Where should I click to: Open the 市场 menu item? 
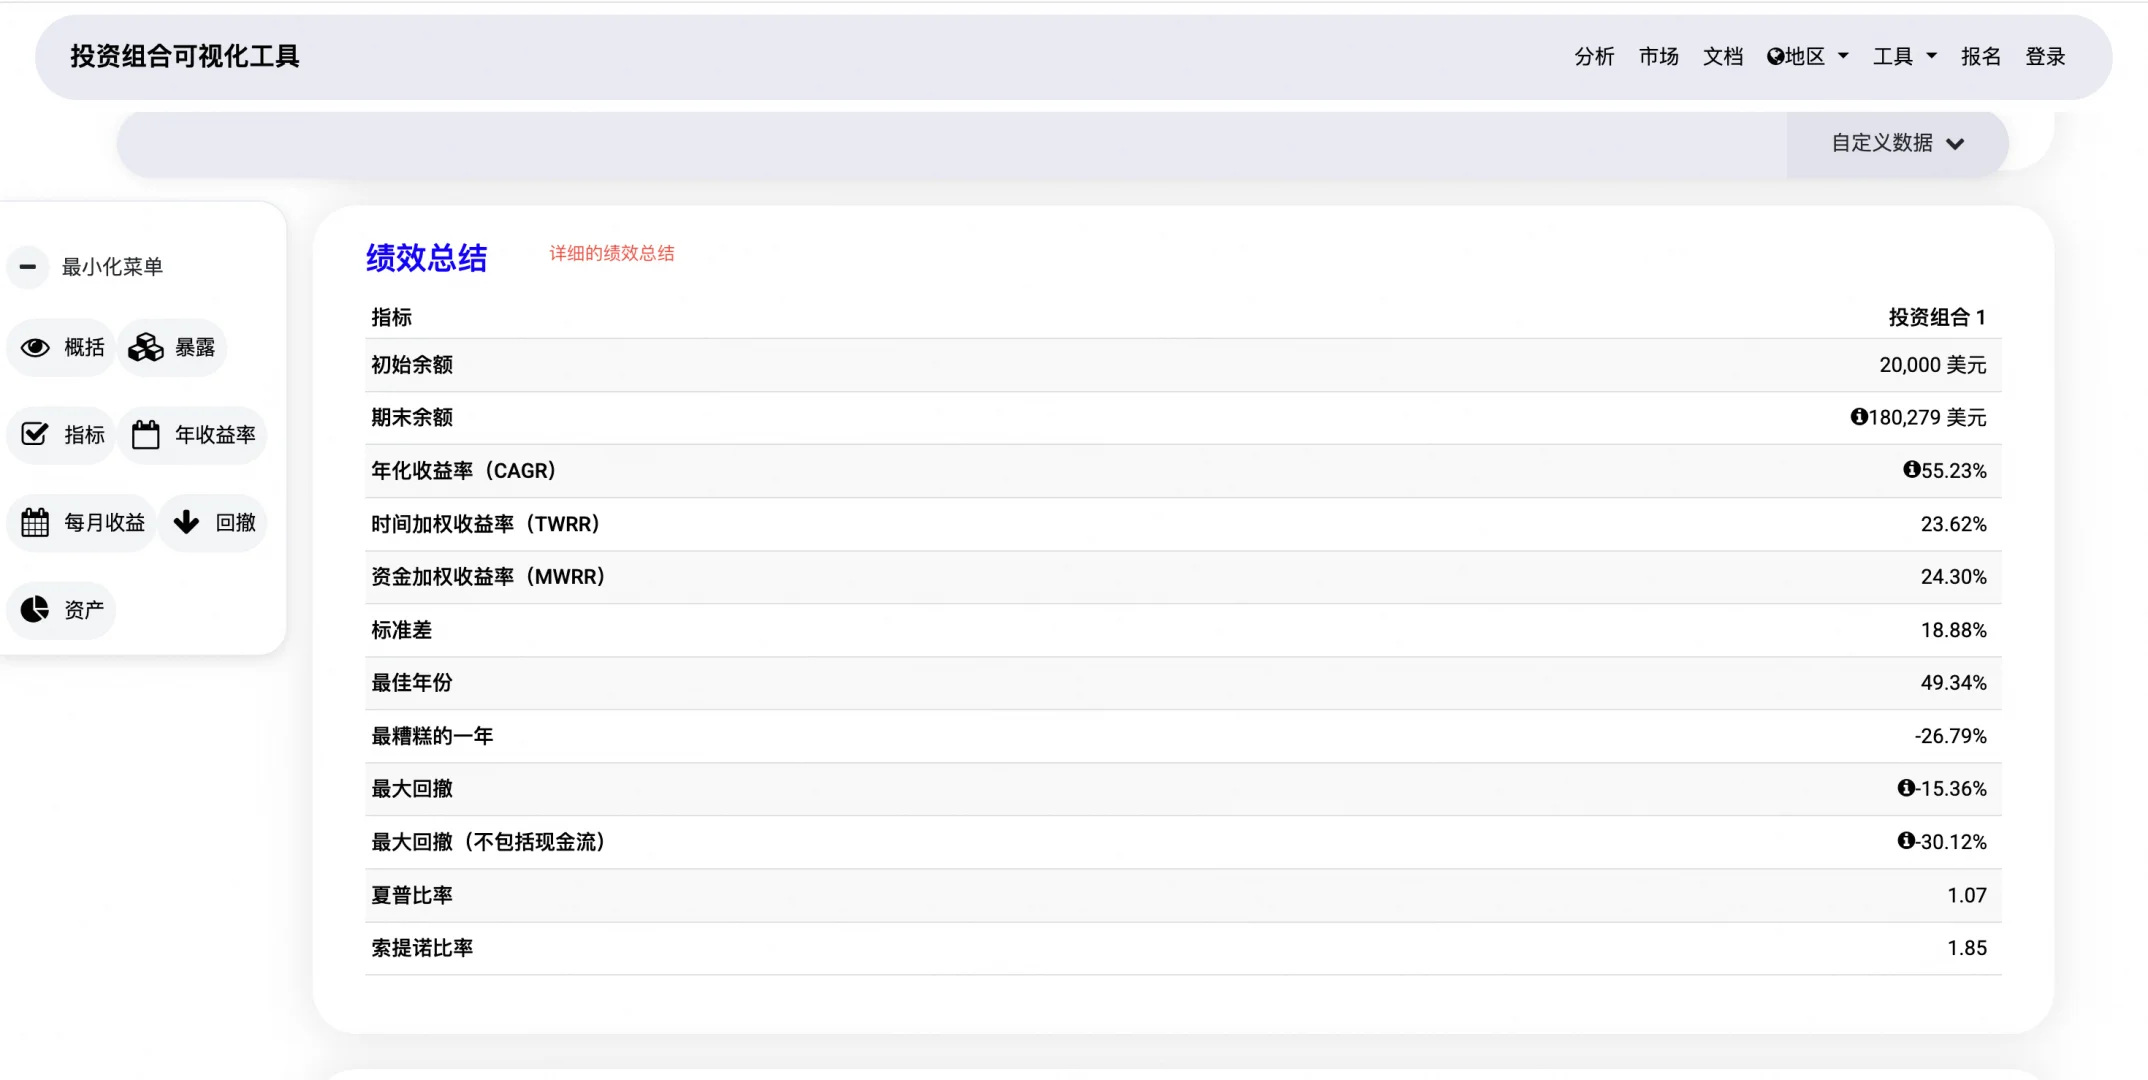point(1658,56)
